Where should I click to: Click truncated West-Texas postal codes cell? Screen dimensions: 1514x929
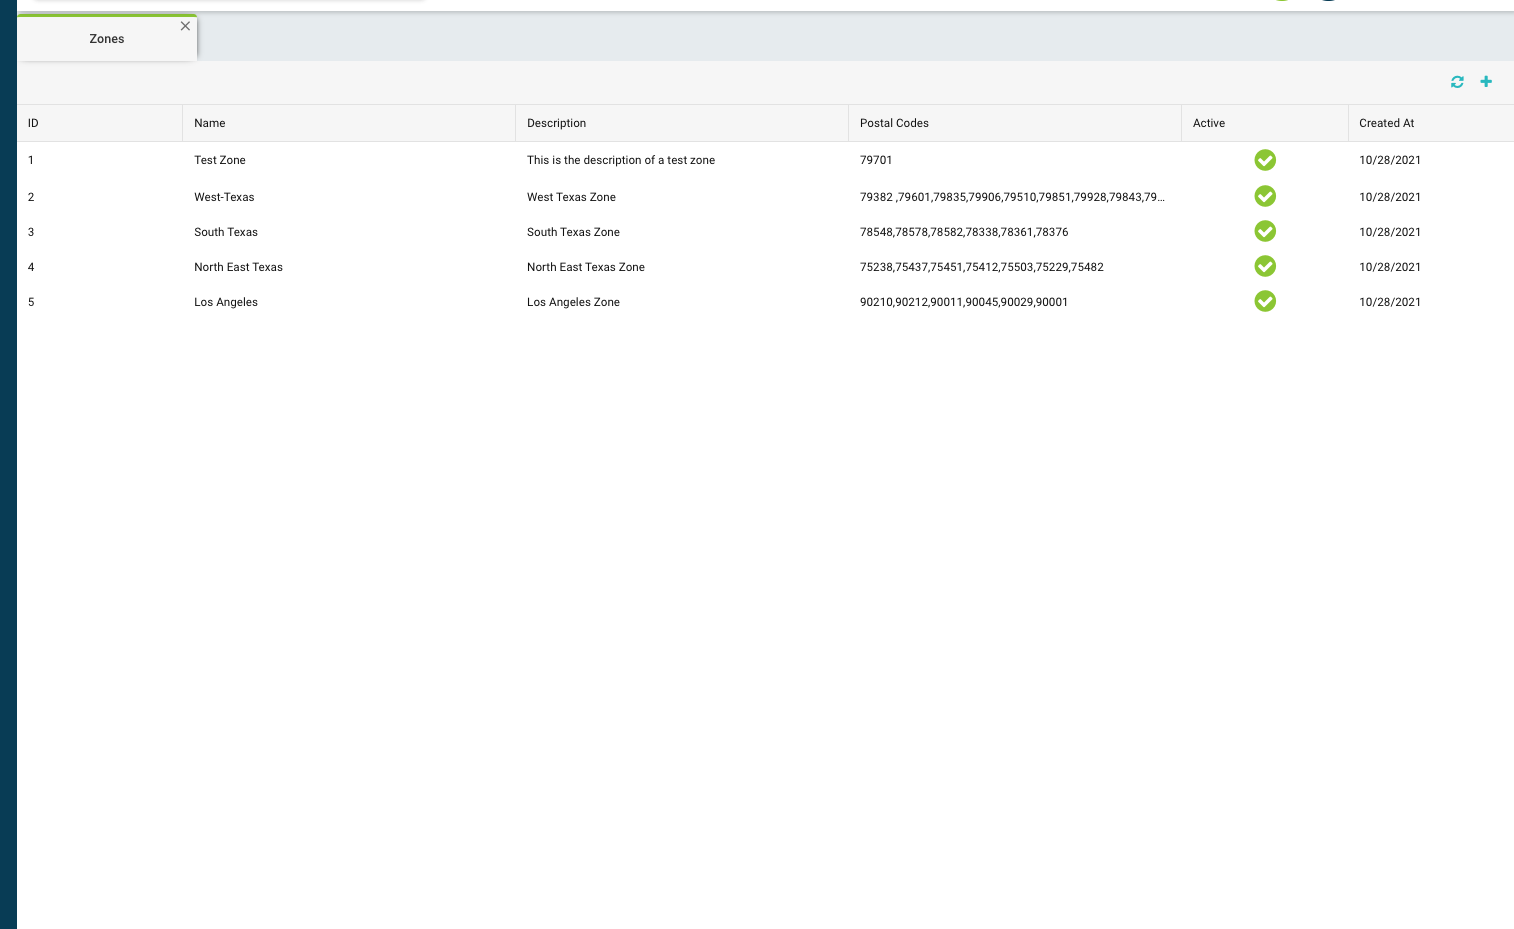tap(1011, 197)
